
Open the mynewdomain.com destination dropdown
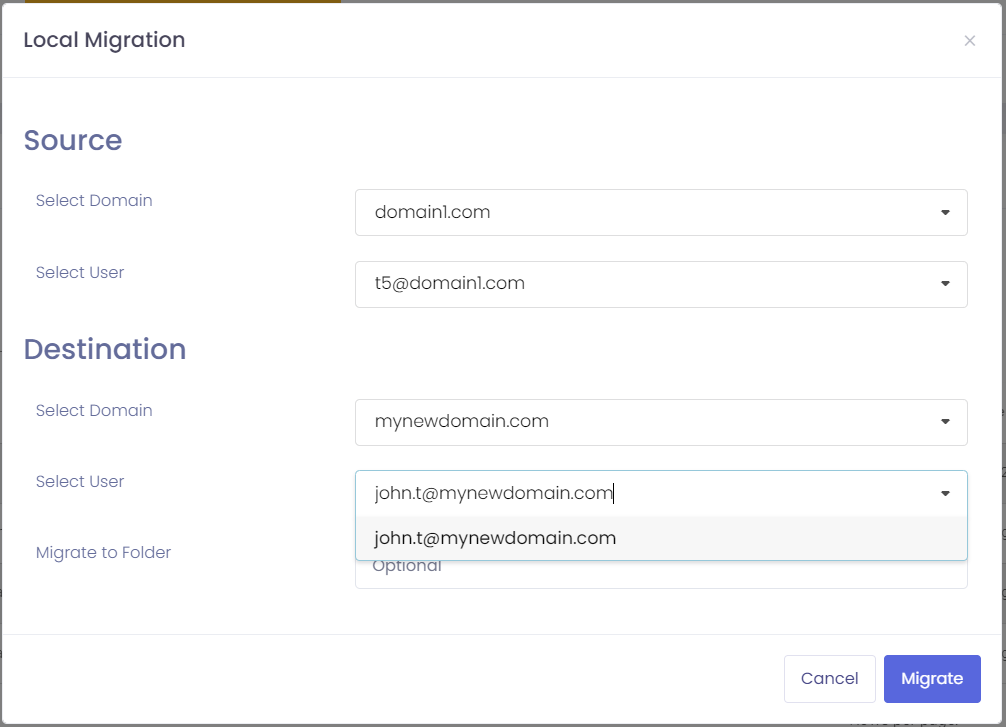660,422
